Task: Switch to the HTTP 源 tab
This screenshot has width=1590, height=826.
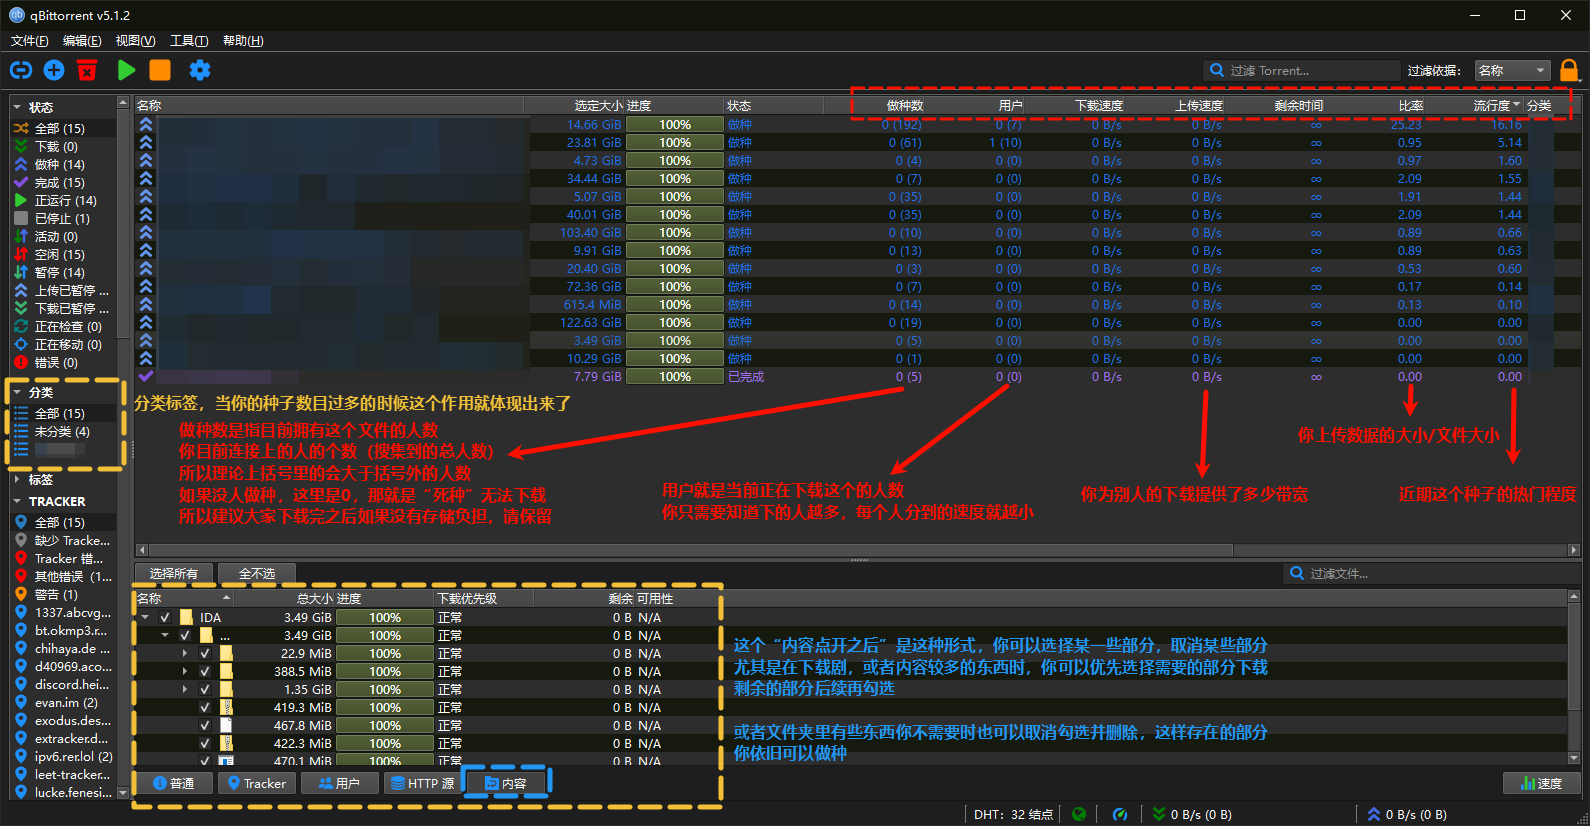Action: pyautogui.click(x=422, y=783)
